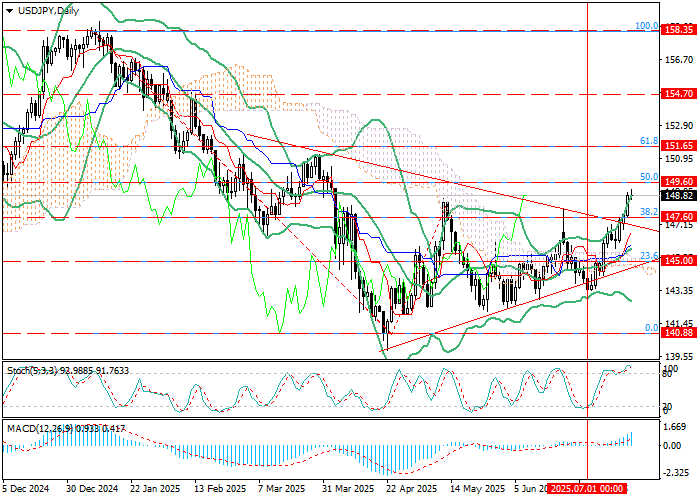The width and height of the screenshot is (700, 500).
Task: Click the 152.90 price scale value
Action: pyautogui.click(x=679, y=125)
